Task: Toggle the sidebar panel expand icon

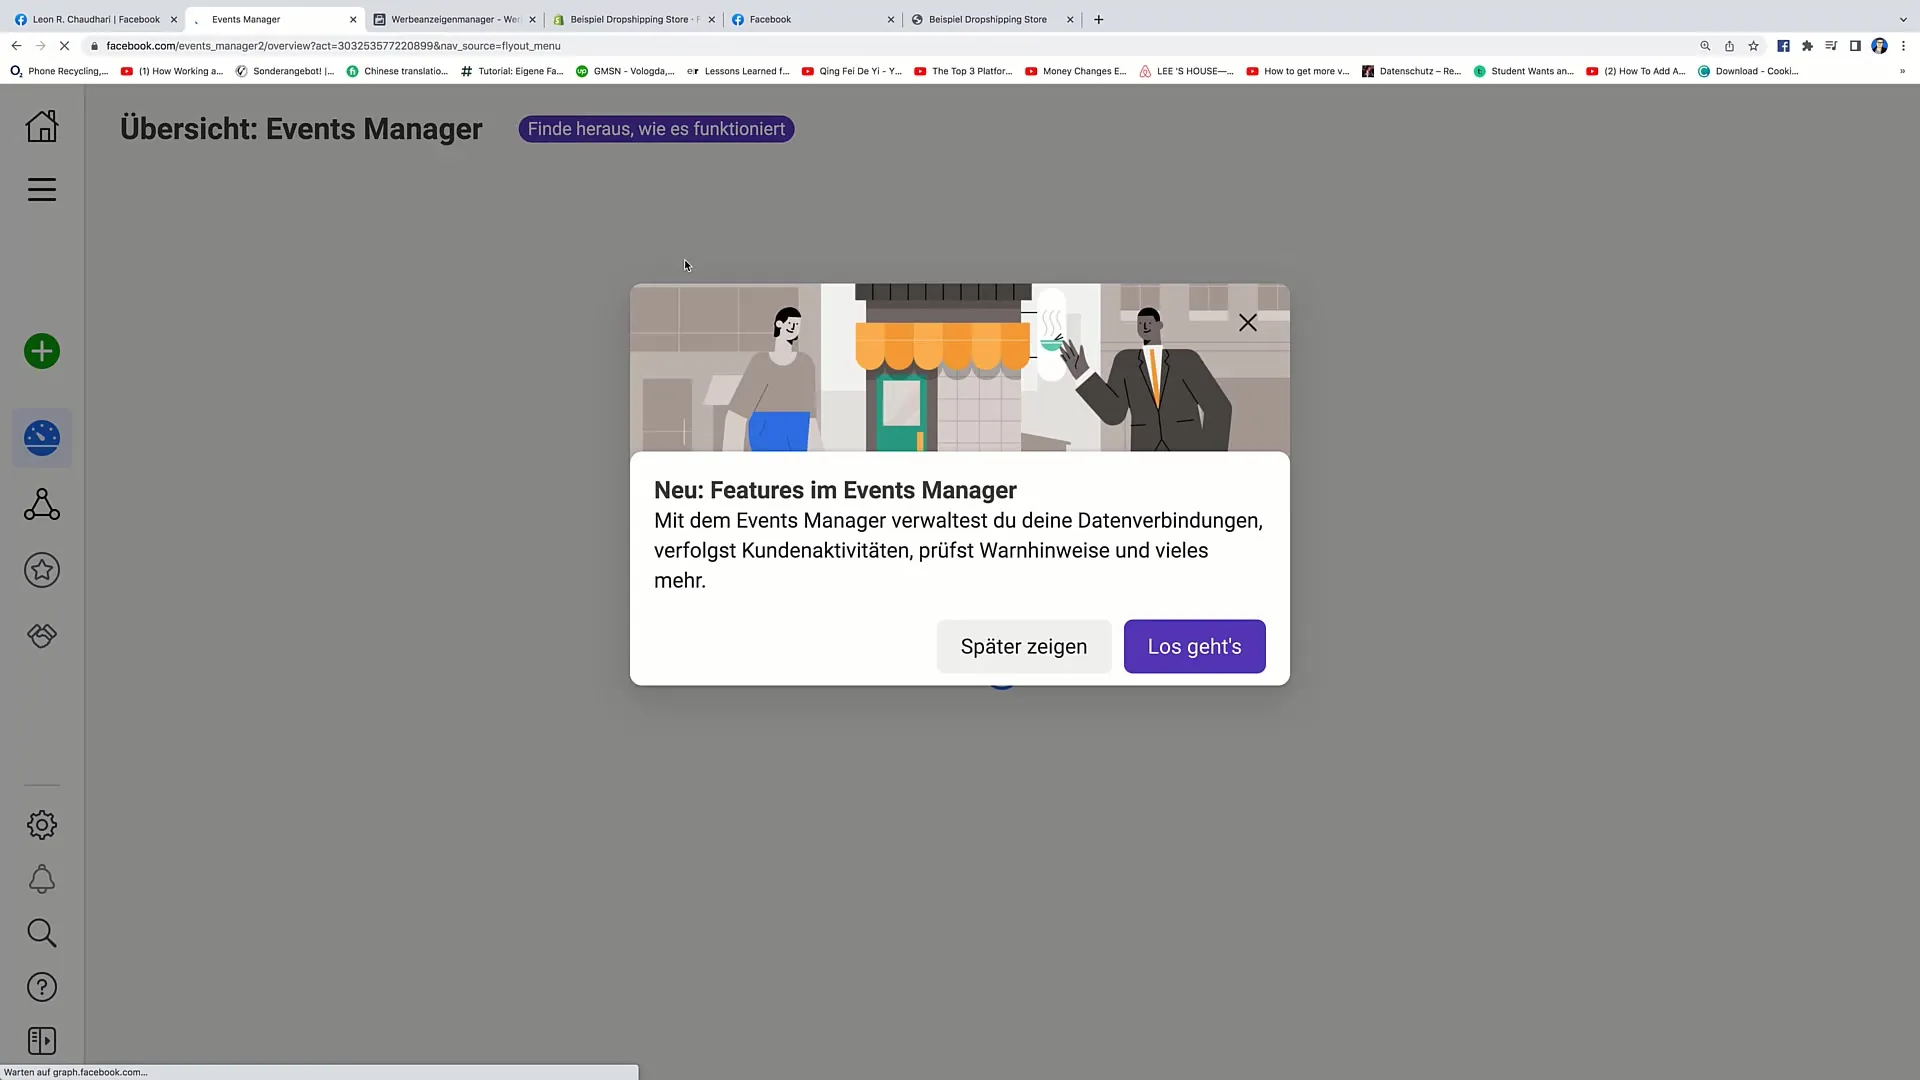Action: pyautogui.click(x=42, y=1041)
